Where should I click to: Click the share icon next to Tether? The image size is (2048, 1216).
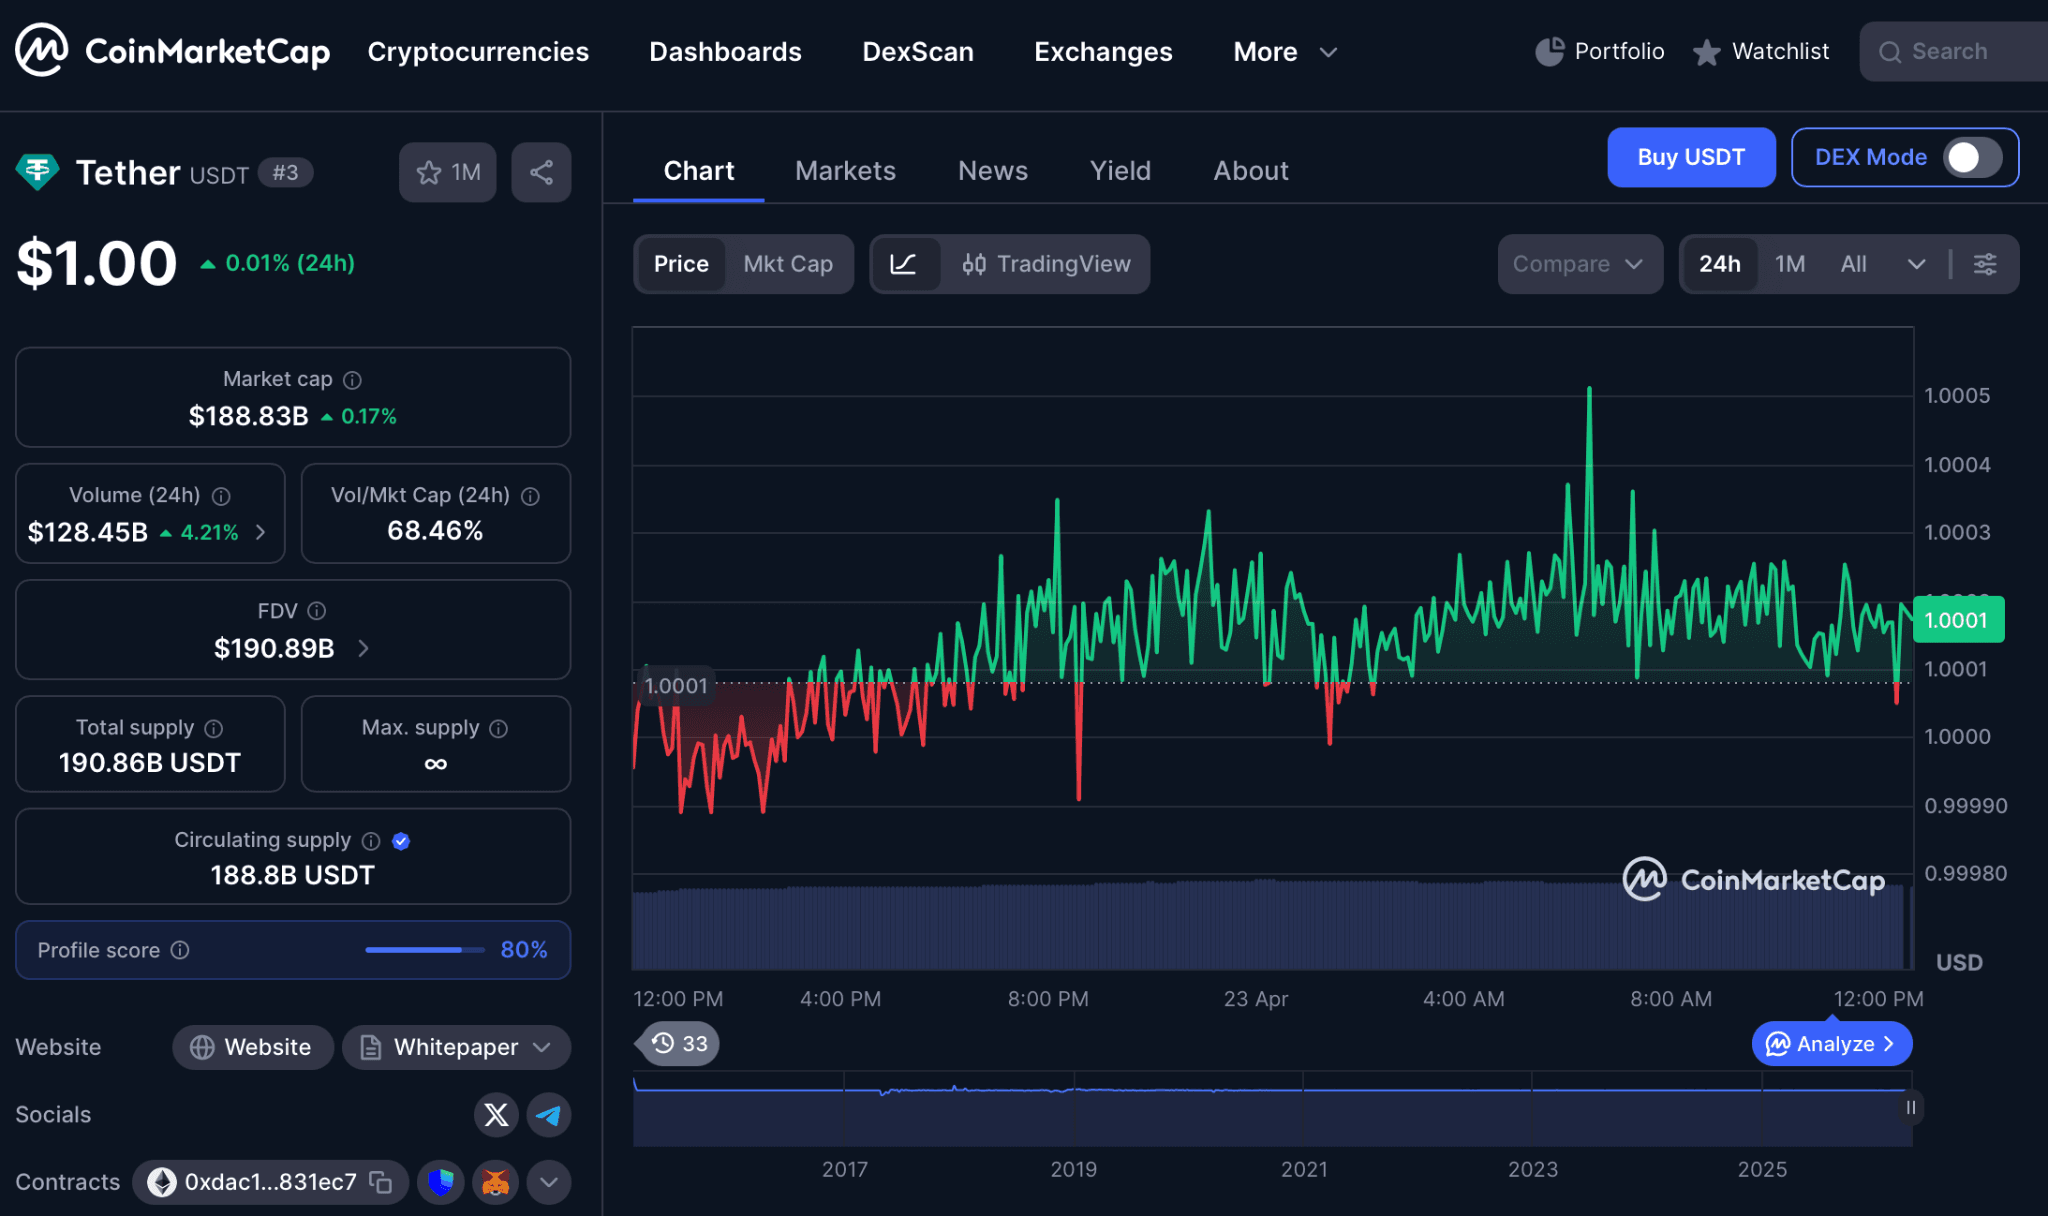[541, 172]
